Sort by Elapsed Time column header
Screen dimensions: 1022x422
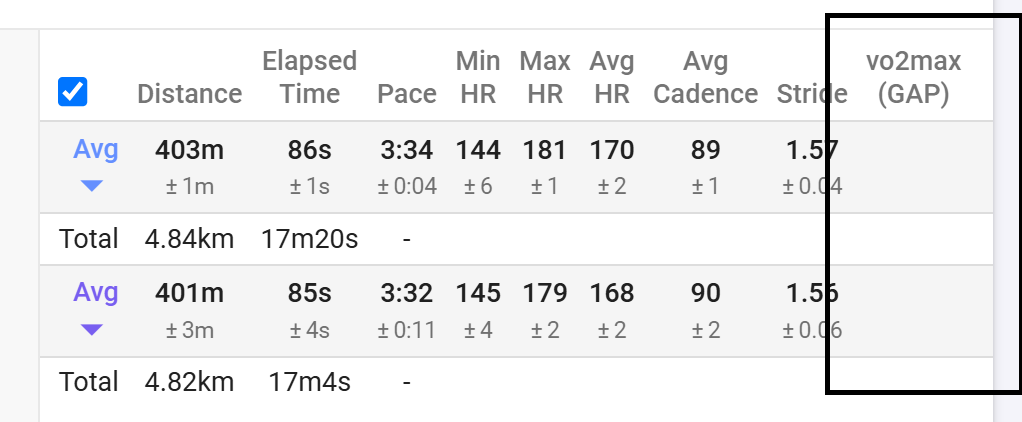point(310,78)
